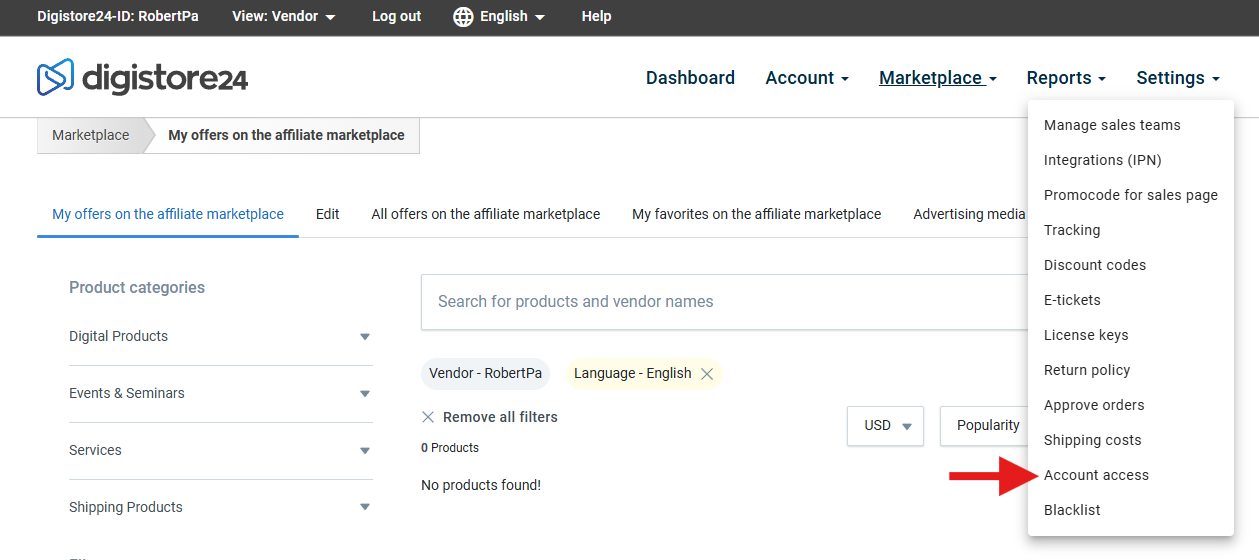Click the Product categories heading
The width and height of the screenshot is (1259, 560).
point(137,288)
